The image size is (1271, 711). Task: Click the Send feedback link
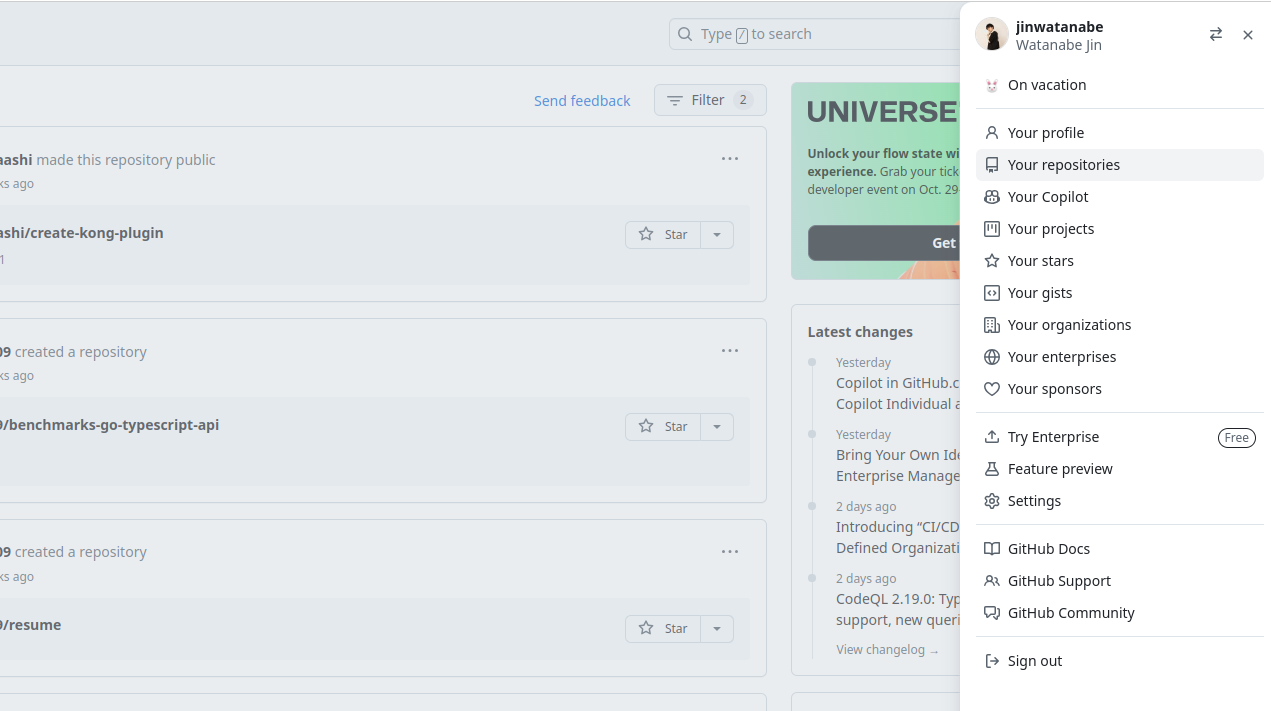coord(582,101)
